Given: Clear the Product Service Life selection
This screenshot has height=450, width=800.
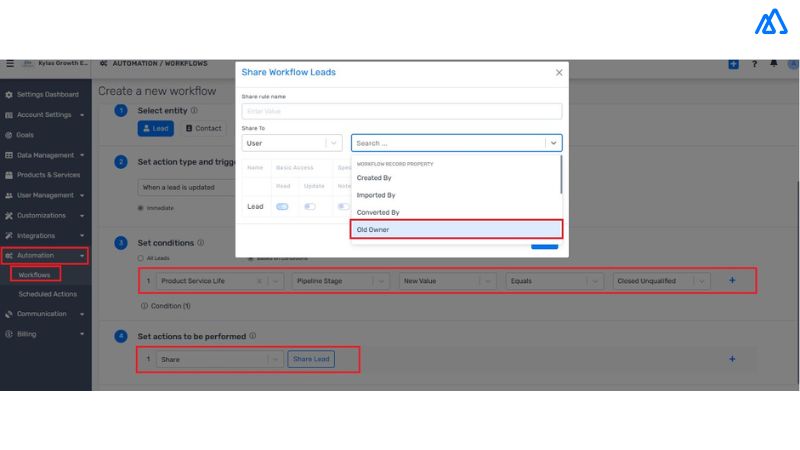Looking at the screenshot, I should pos(260,281).
